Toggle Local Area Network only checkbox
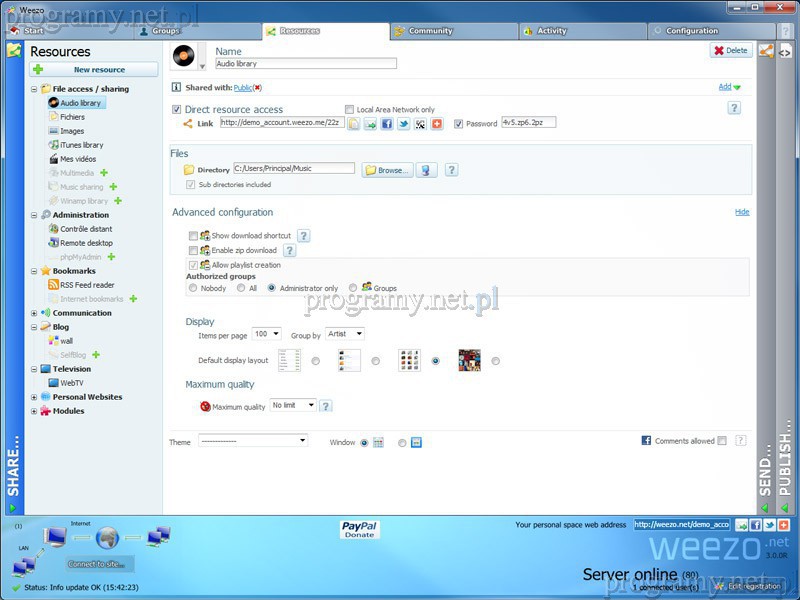This screenshot has height=600, width=800. (x=349, y=110)
